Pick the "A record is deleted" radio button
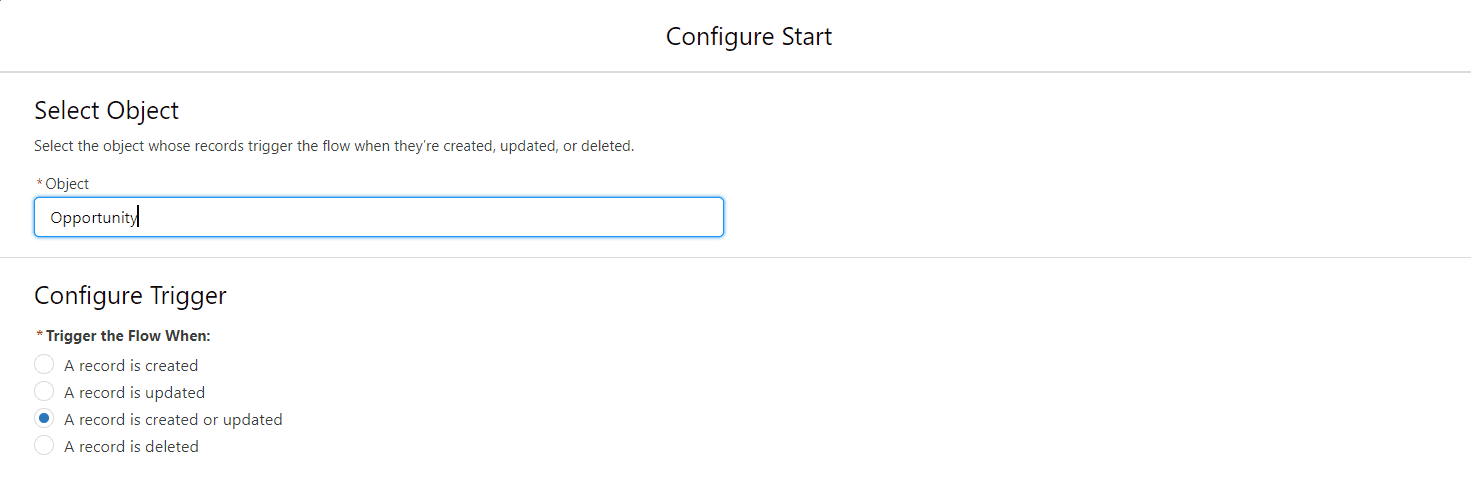This screenshot has width=1471, height=477. click(x=44, y=446)
